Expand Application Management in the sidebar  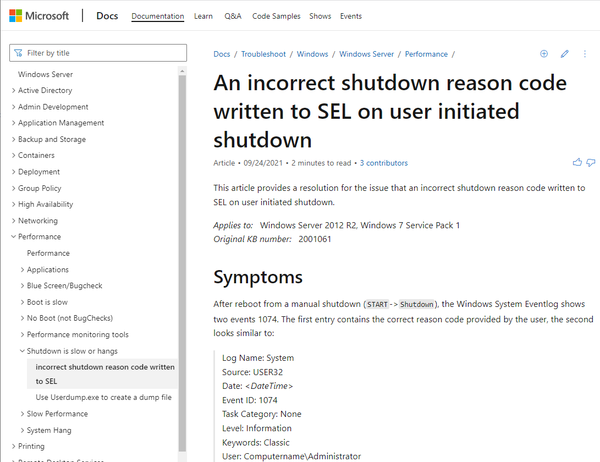[x=57, y=123]
